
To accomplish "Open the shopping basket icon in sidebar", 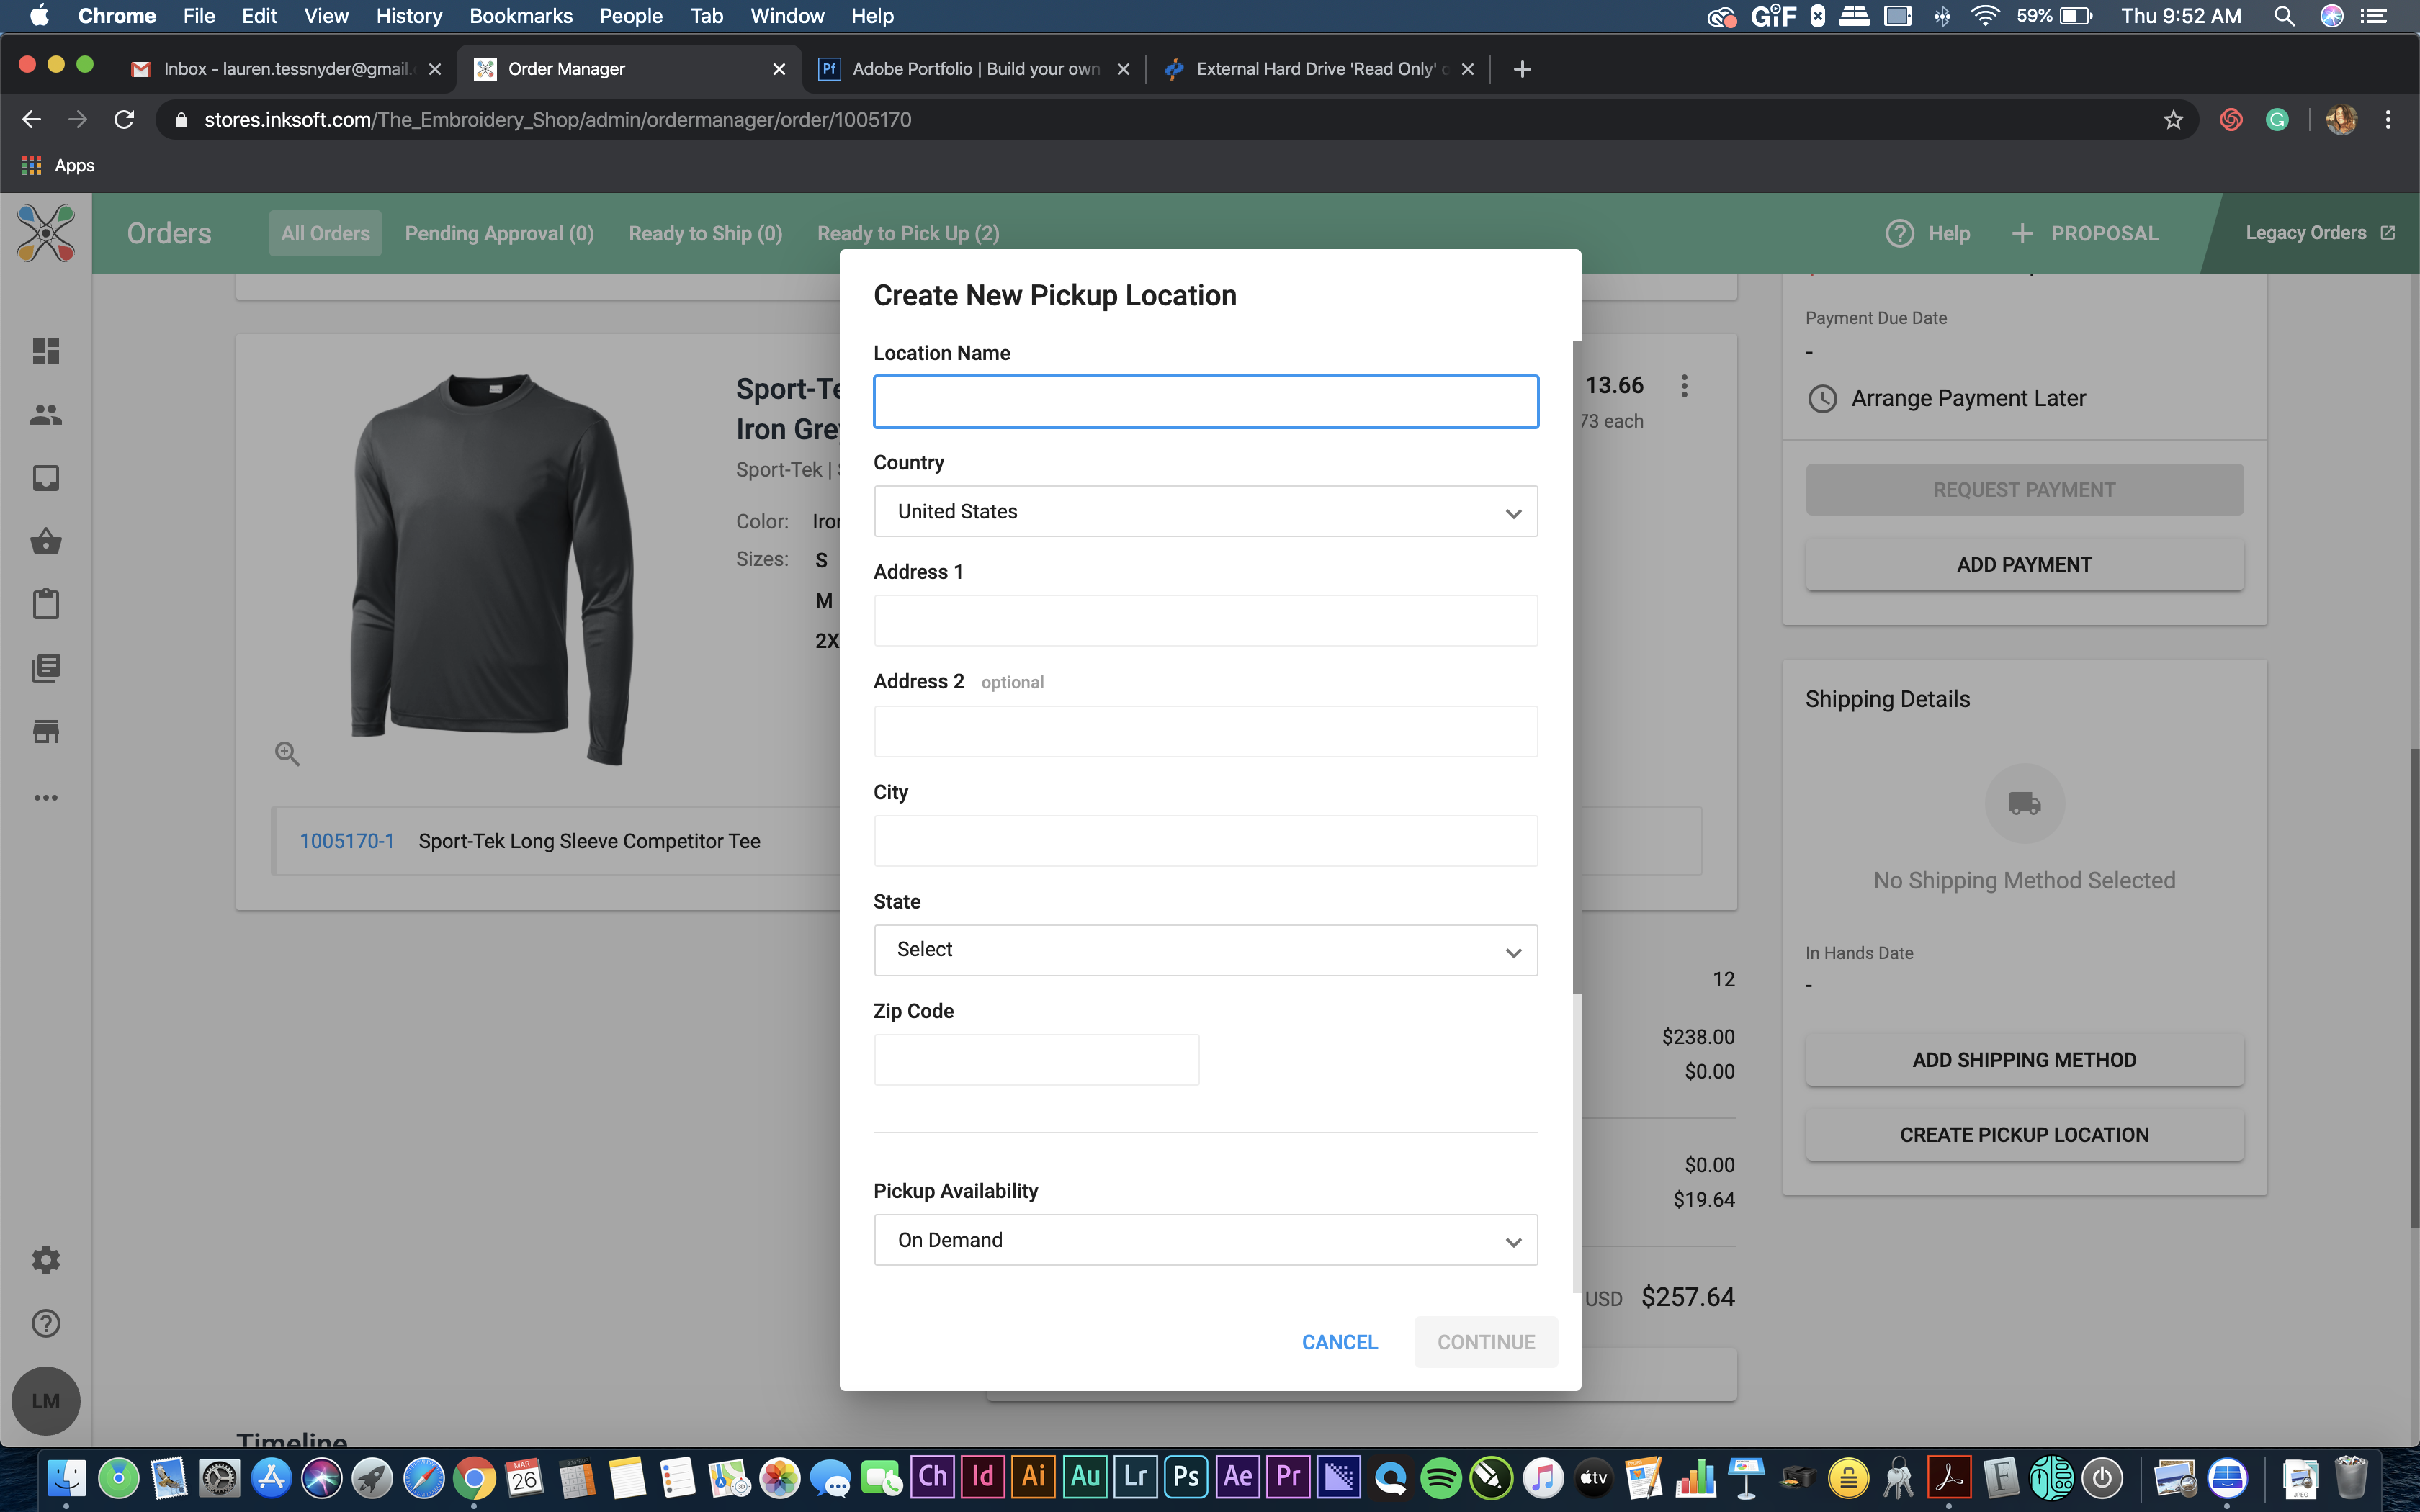I will [x=46, y=541].
